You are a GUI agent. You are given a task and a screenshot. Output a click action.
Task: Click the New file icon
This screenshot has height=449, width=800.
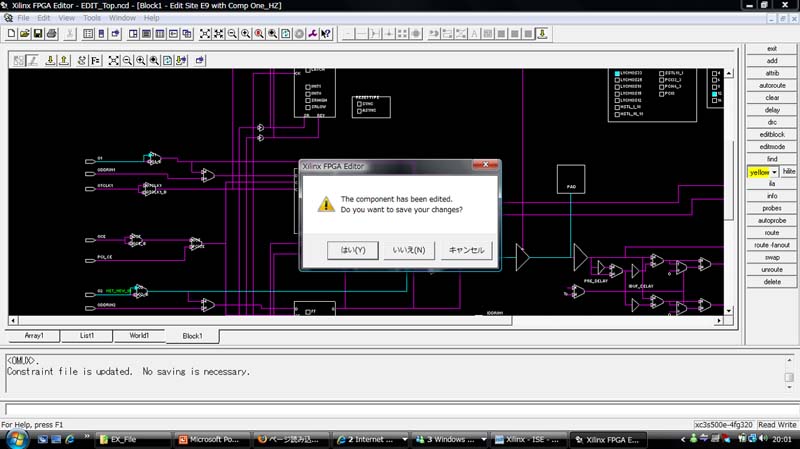[11, 34]
